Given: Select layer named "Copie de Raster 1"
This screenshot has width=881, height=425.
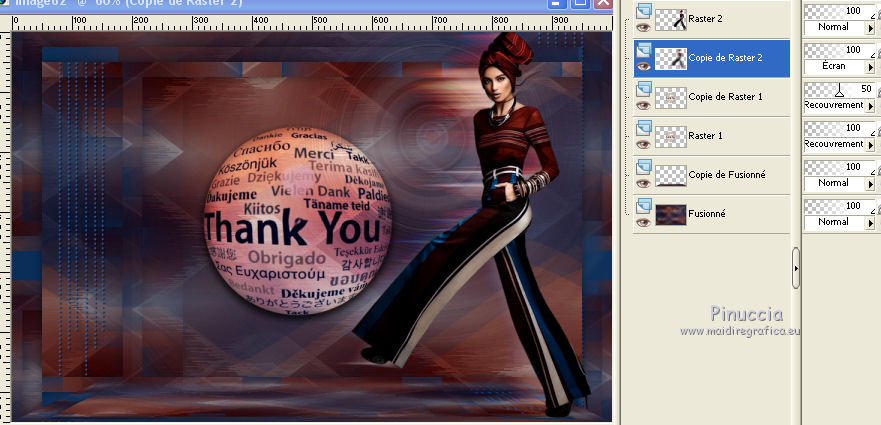Looking at the screenshot, I should (725, 97).
